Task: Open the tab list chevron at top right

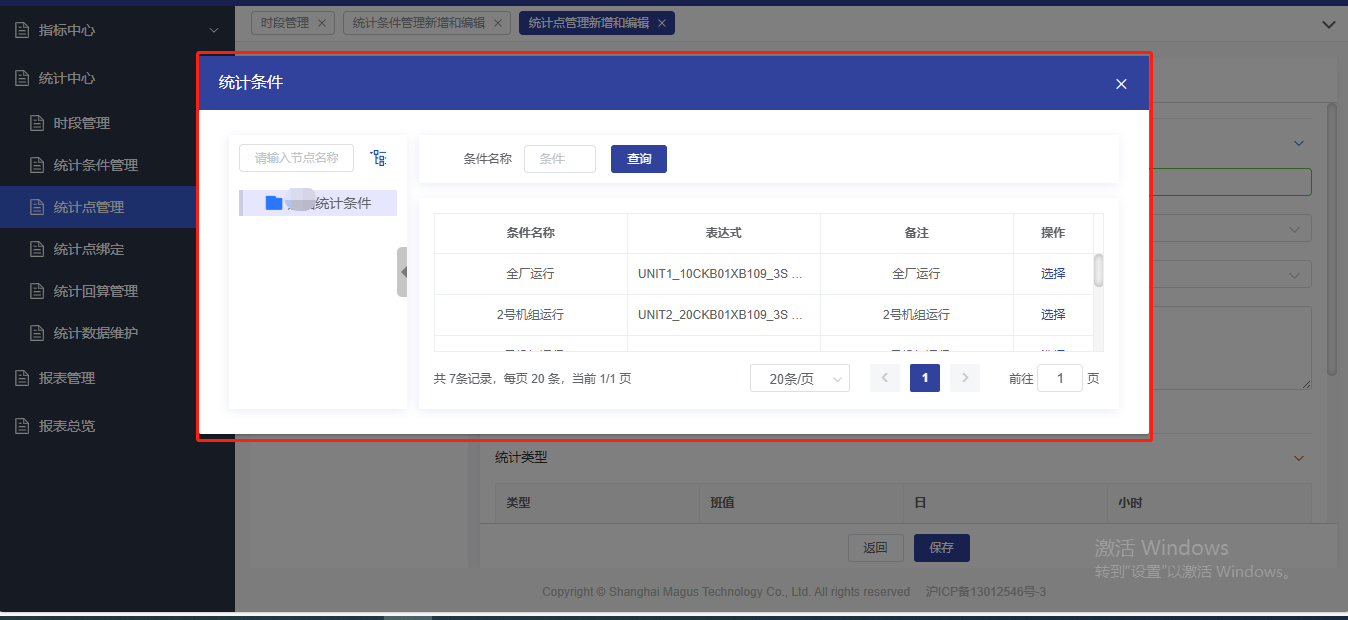Action: pyautogui.click(x=1328, y=24)
